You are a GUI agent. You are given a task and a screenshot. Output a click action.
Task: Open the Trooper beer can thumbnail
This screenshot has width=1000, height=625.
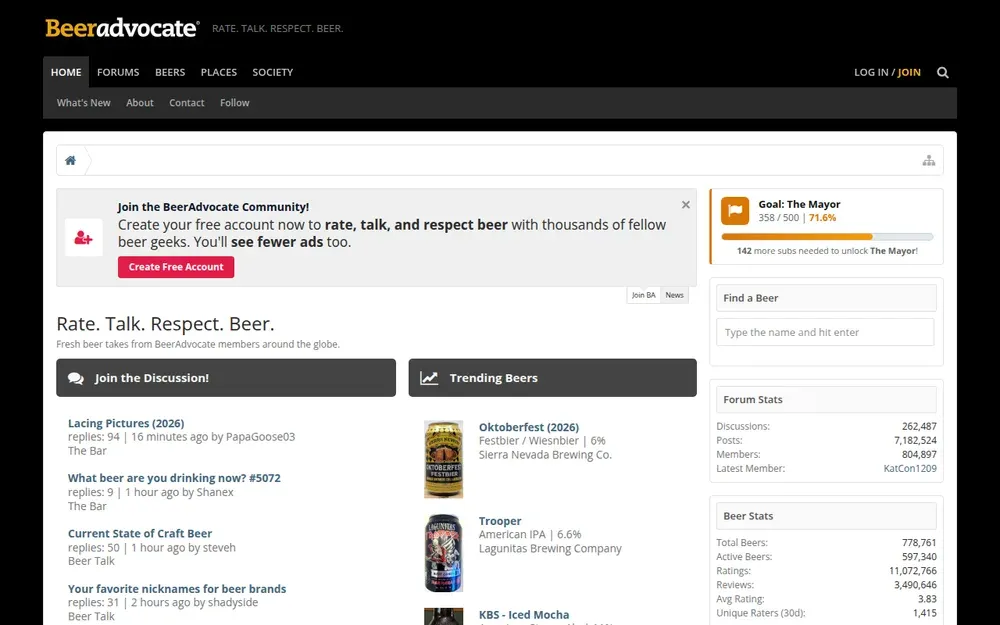point(443,553)
